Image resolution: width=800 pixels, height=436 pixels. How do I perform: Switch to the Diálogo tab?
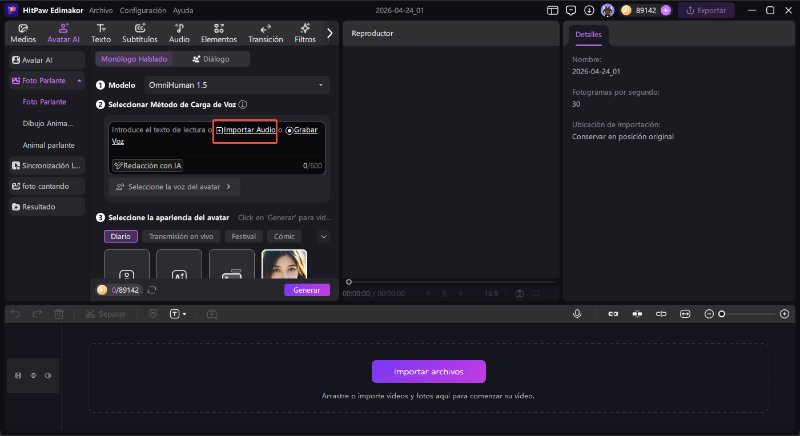tap(211, 59)
